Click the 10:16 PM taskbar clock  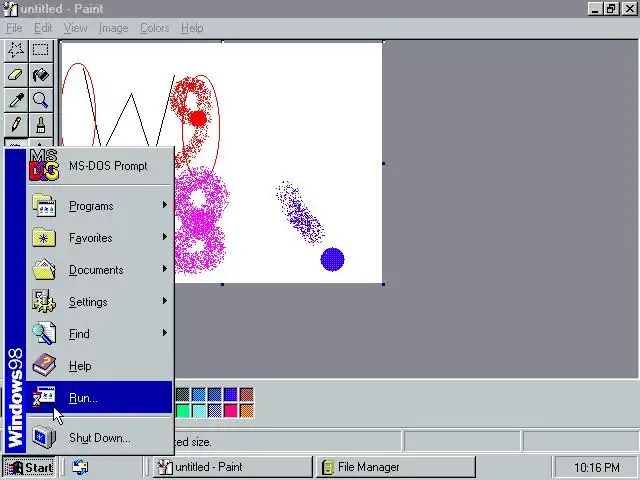tap(596, 467)
